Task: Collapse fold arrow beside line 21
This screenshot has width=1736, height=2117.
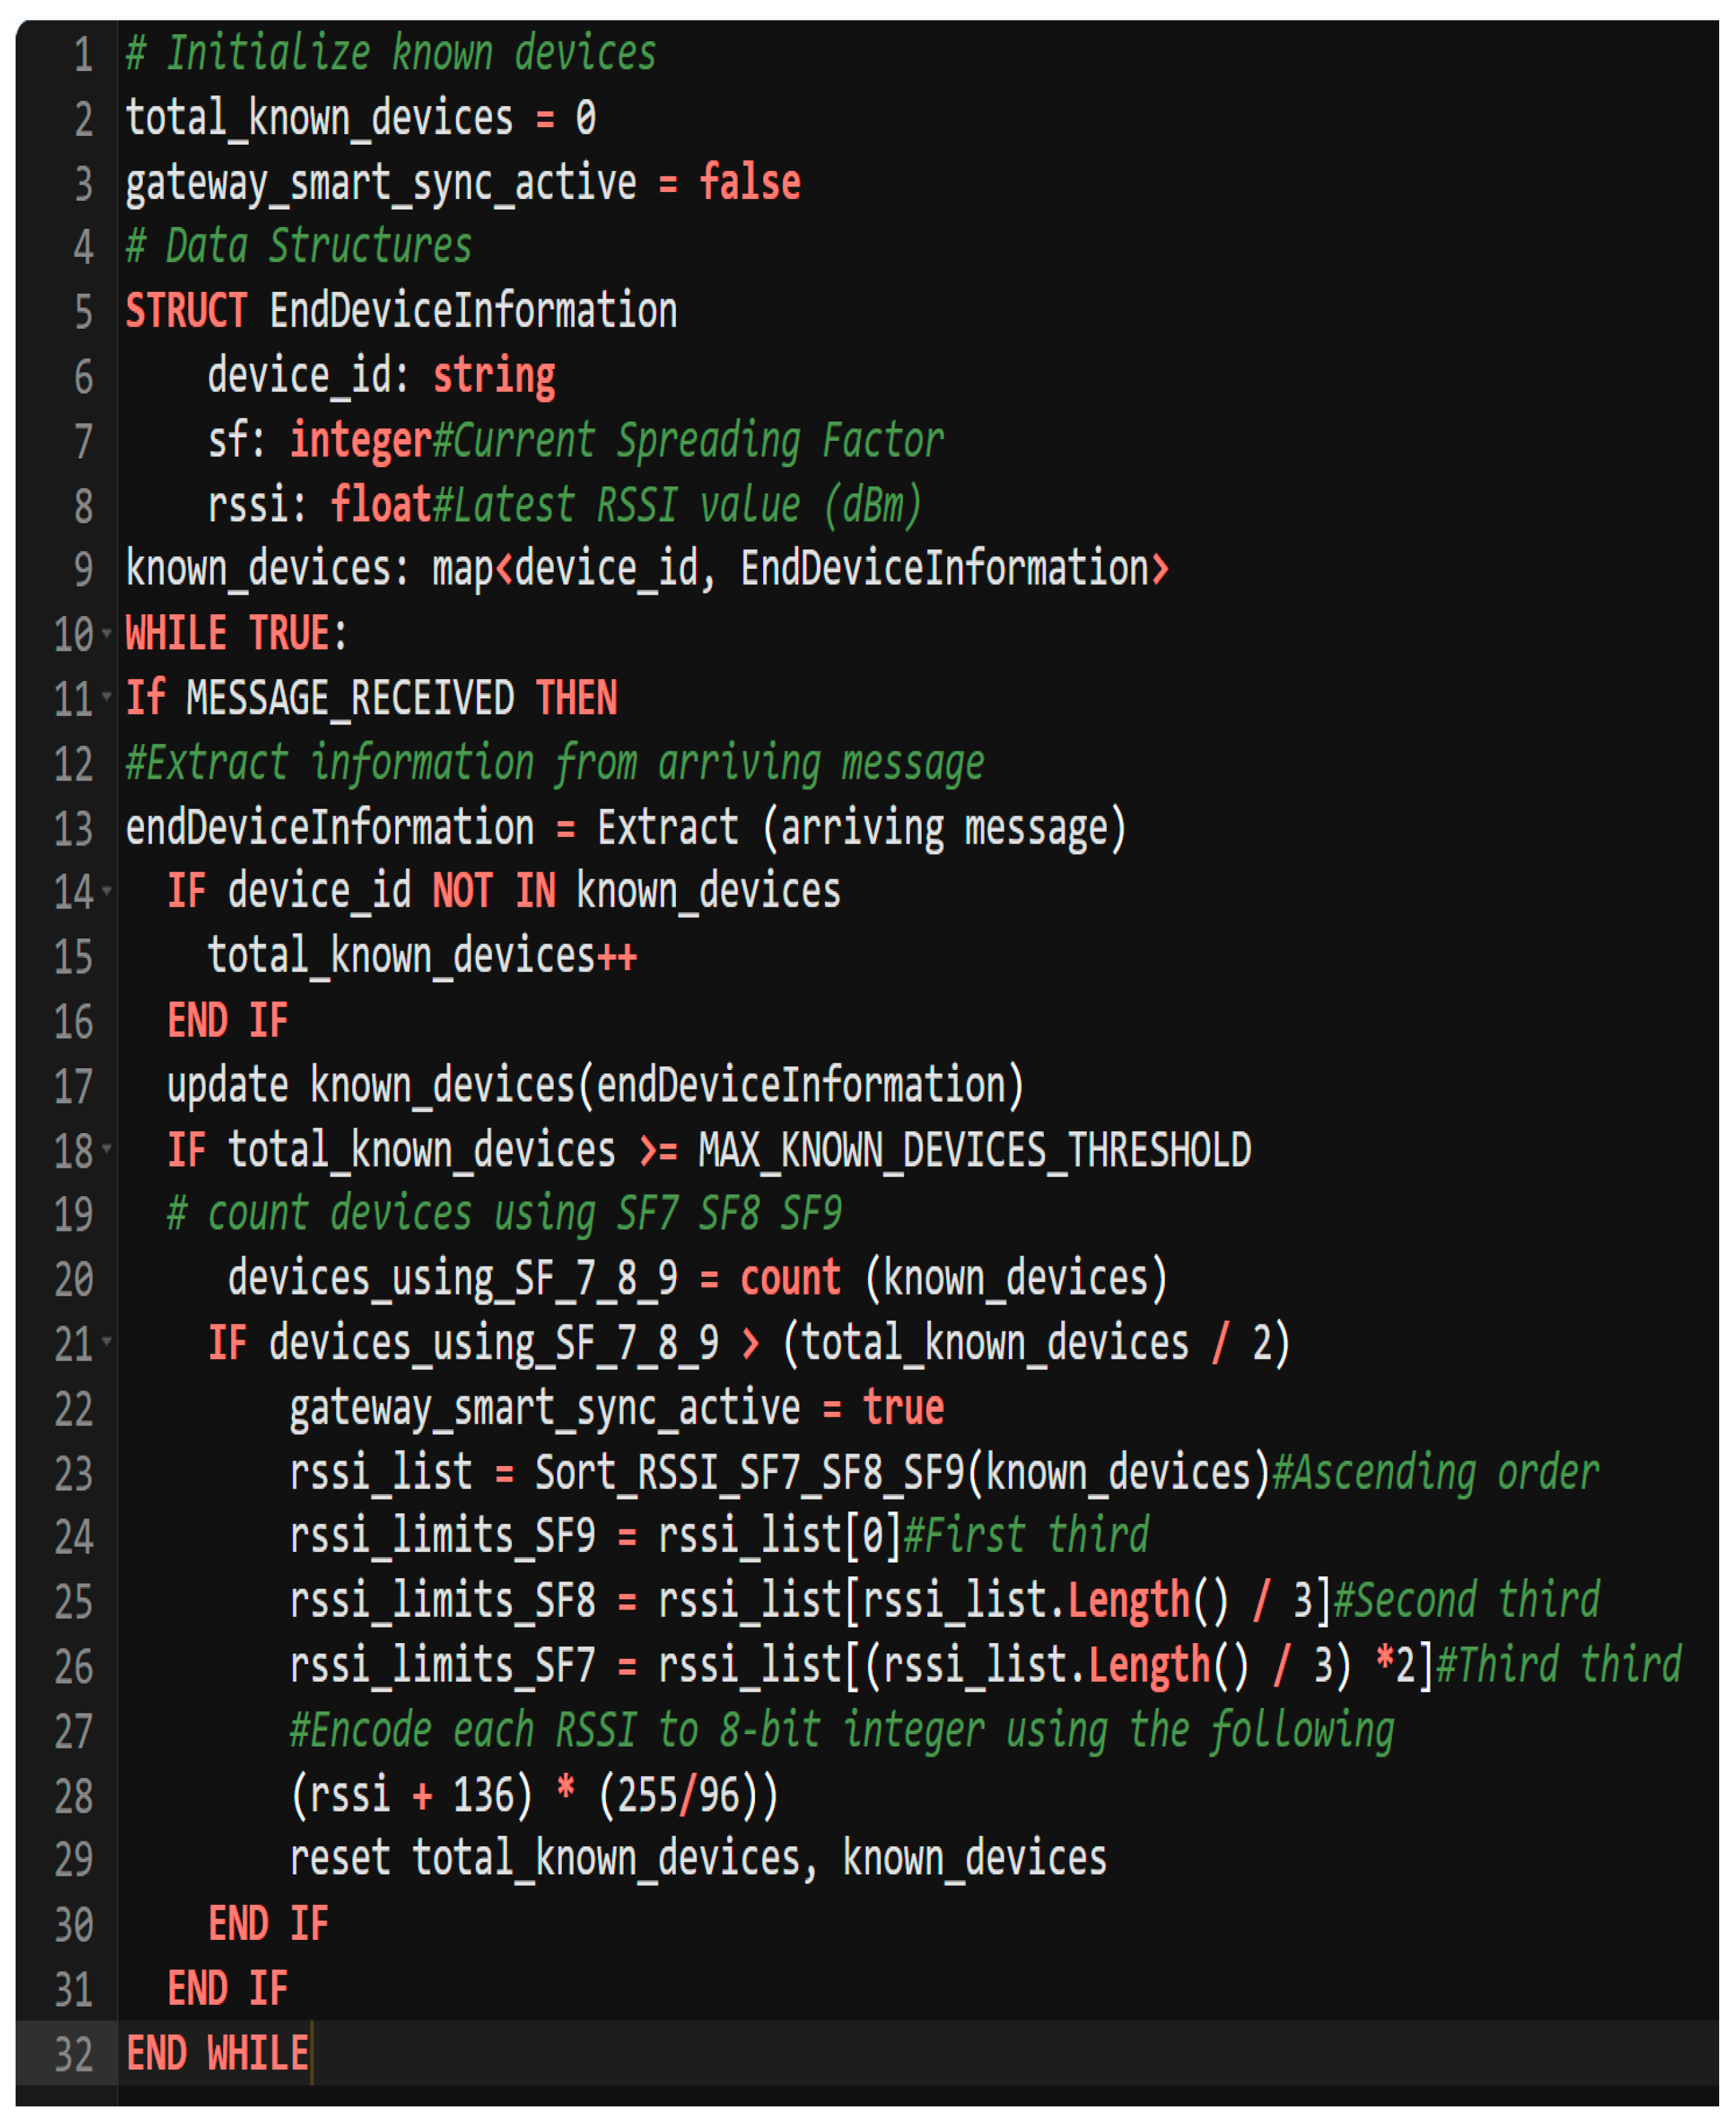Action: [106, 1341]
